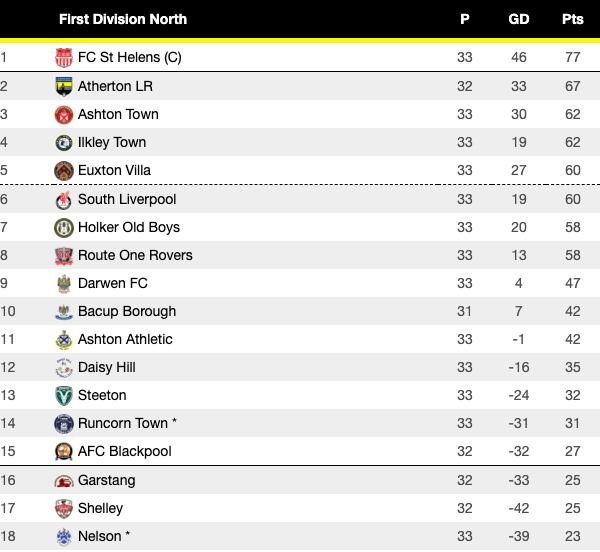Click the Ashton Town crest icon
The width and height of the screenshot is (600, 552).
pos(64,114)
